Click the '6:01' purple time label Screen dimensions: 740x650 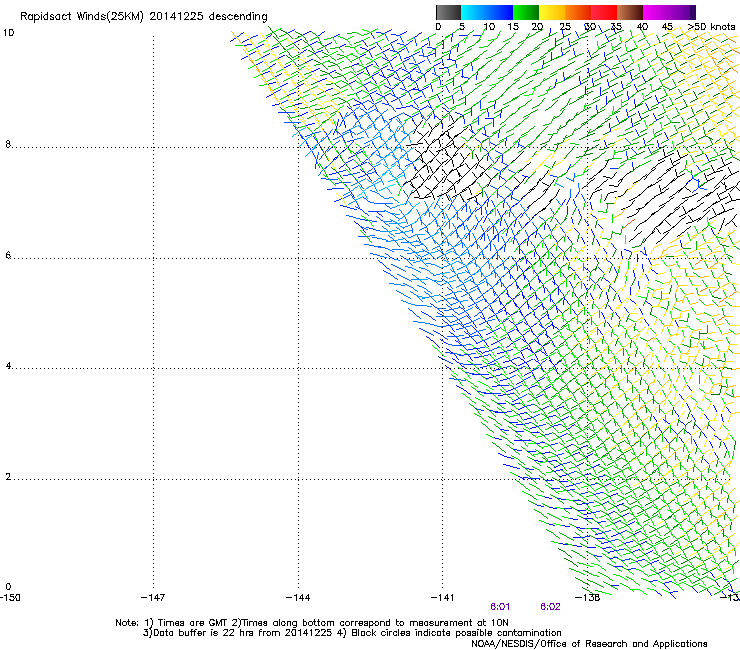[x=500, y=607]
